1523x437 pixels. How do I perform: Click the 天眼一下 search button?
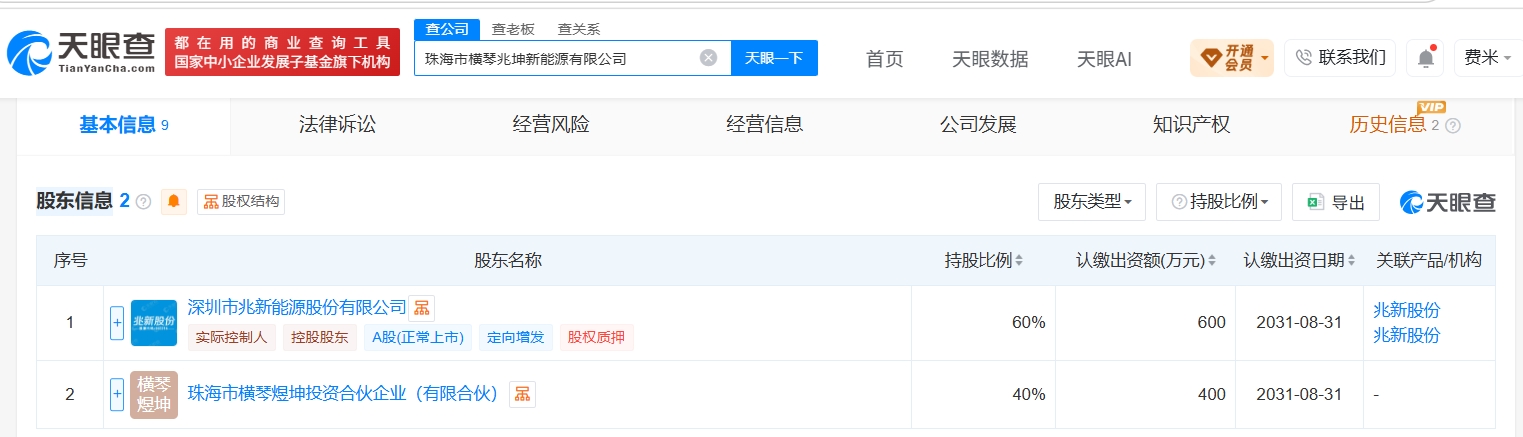774,58
